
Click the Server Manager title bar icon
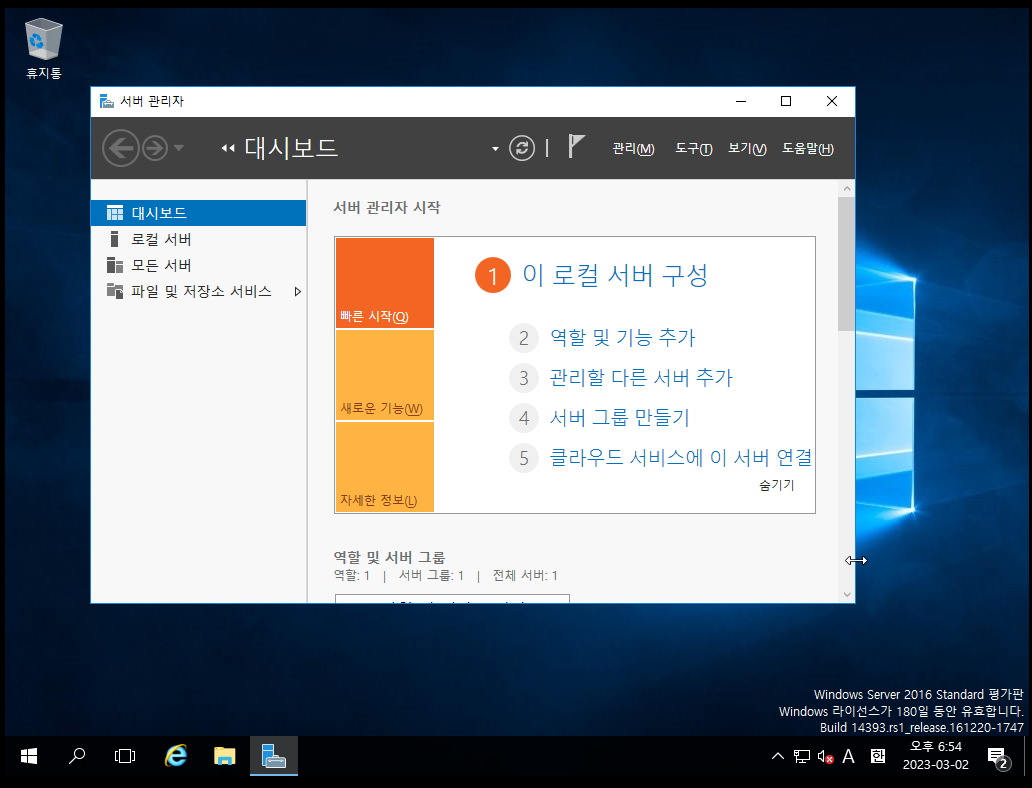107,101
